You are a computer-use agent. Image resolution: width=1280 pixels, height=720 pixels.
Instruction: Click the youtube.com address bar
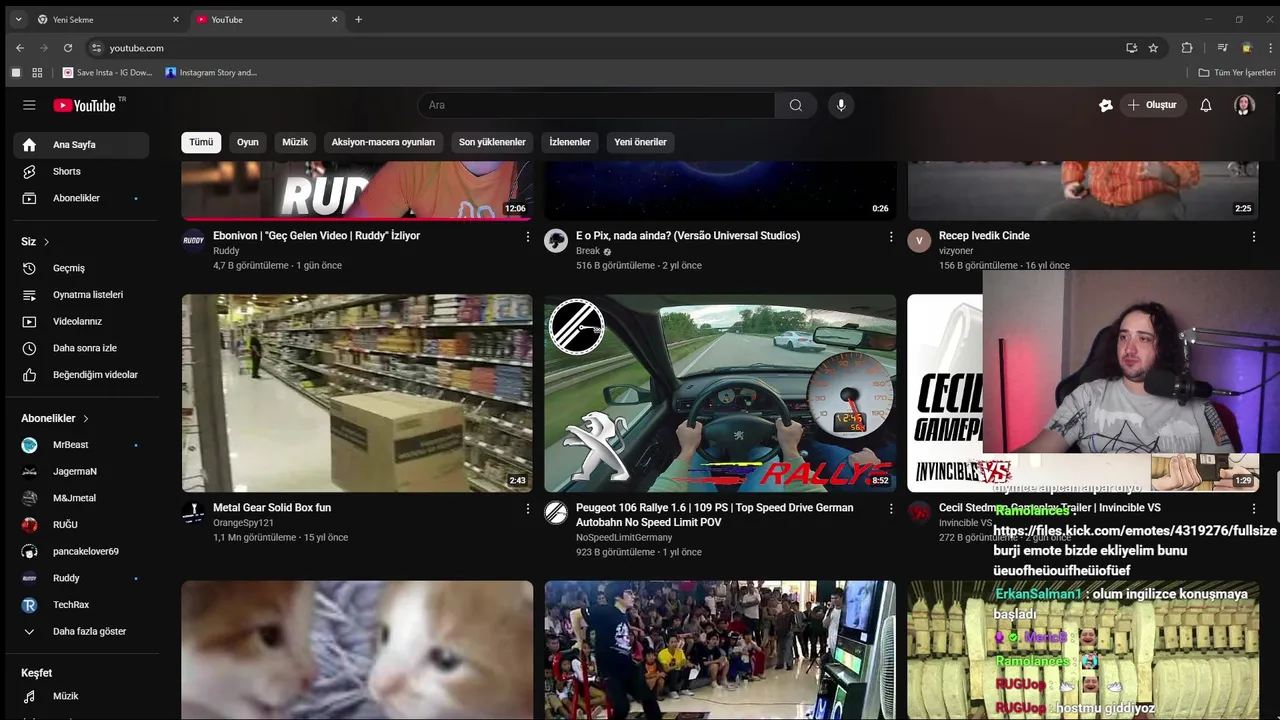click(x=600, y=48)
